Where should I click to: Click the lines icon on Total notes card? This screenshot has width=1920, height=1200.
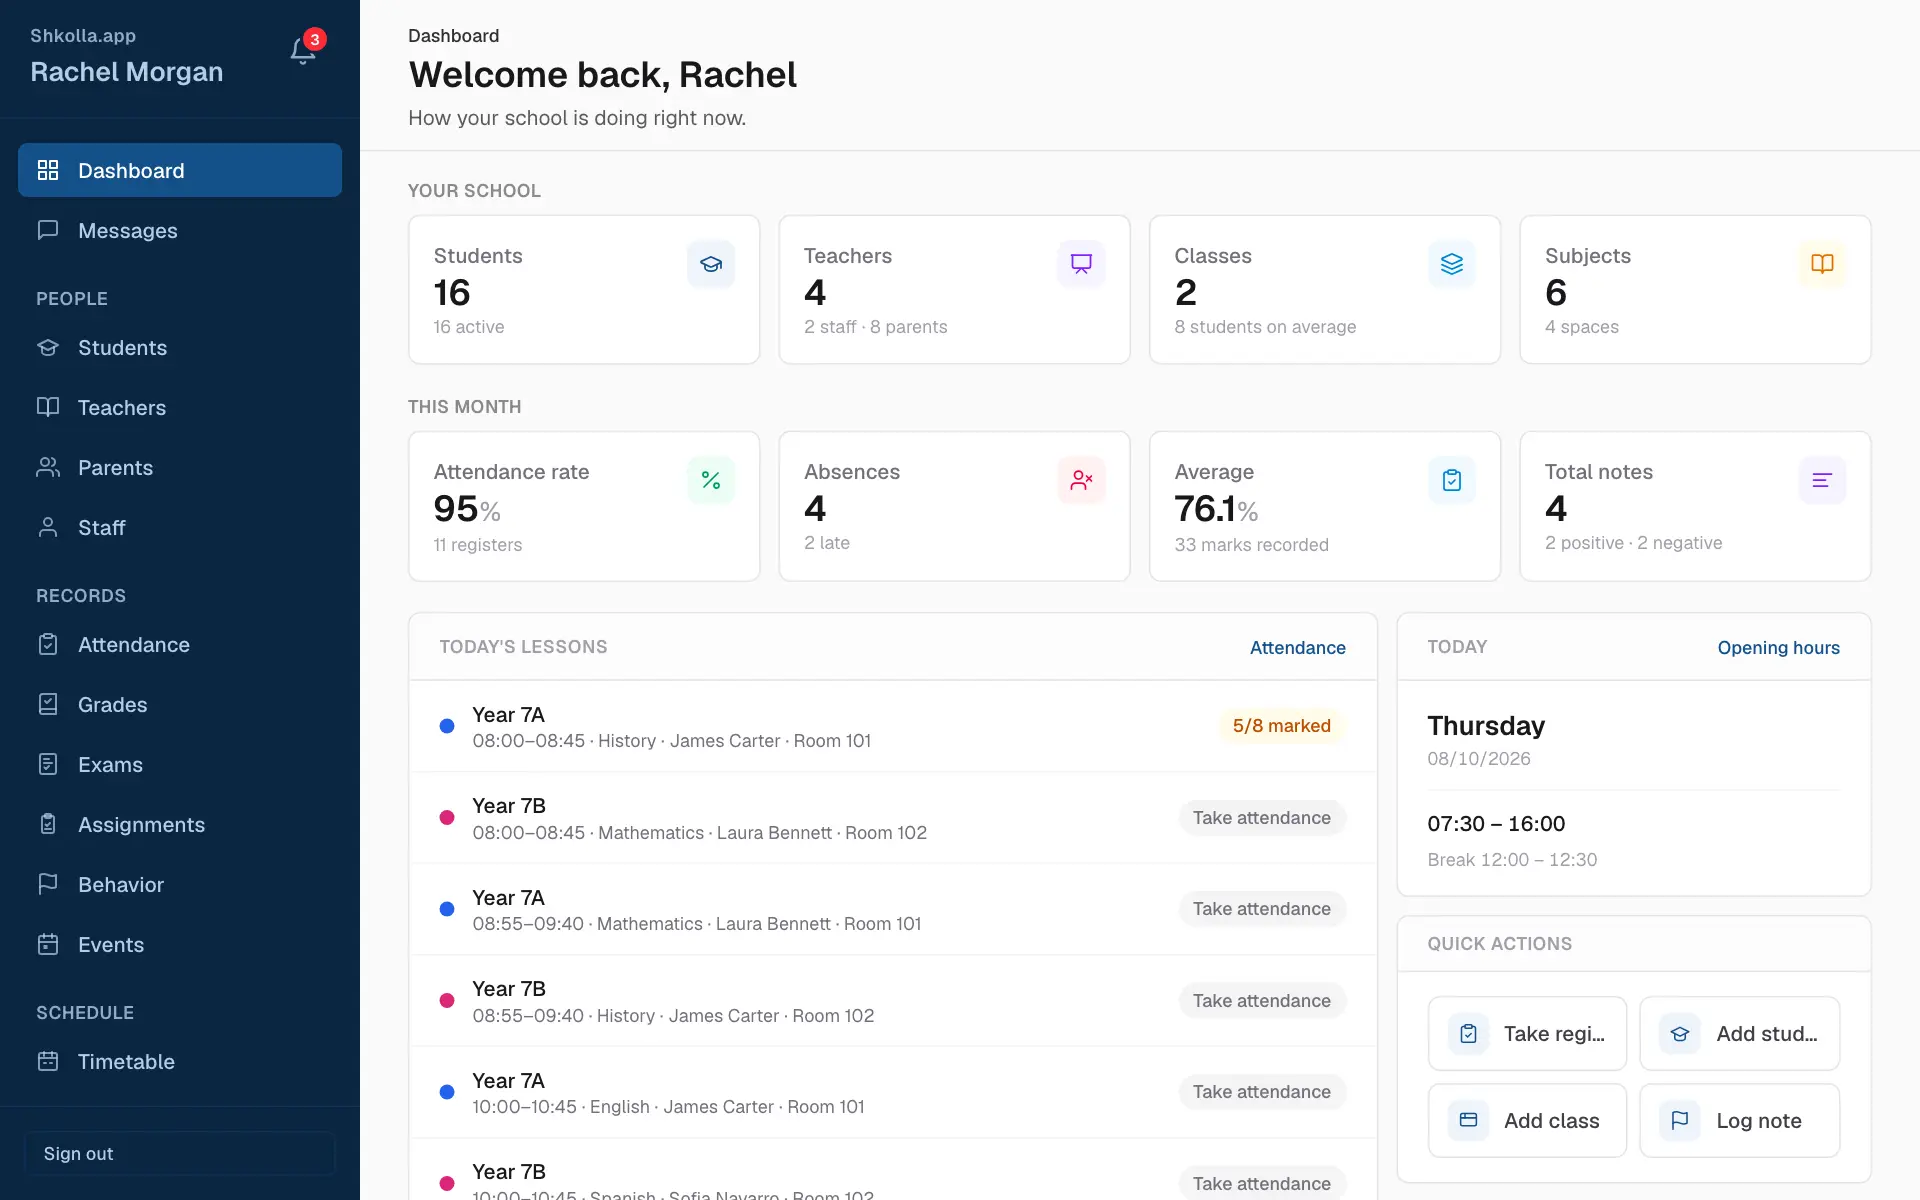1822,480
